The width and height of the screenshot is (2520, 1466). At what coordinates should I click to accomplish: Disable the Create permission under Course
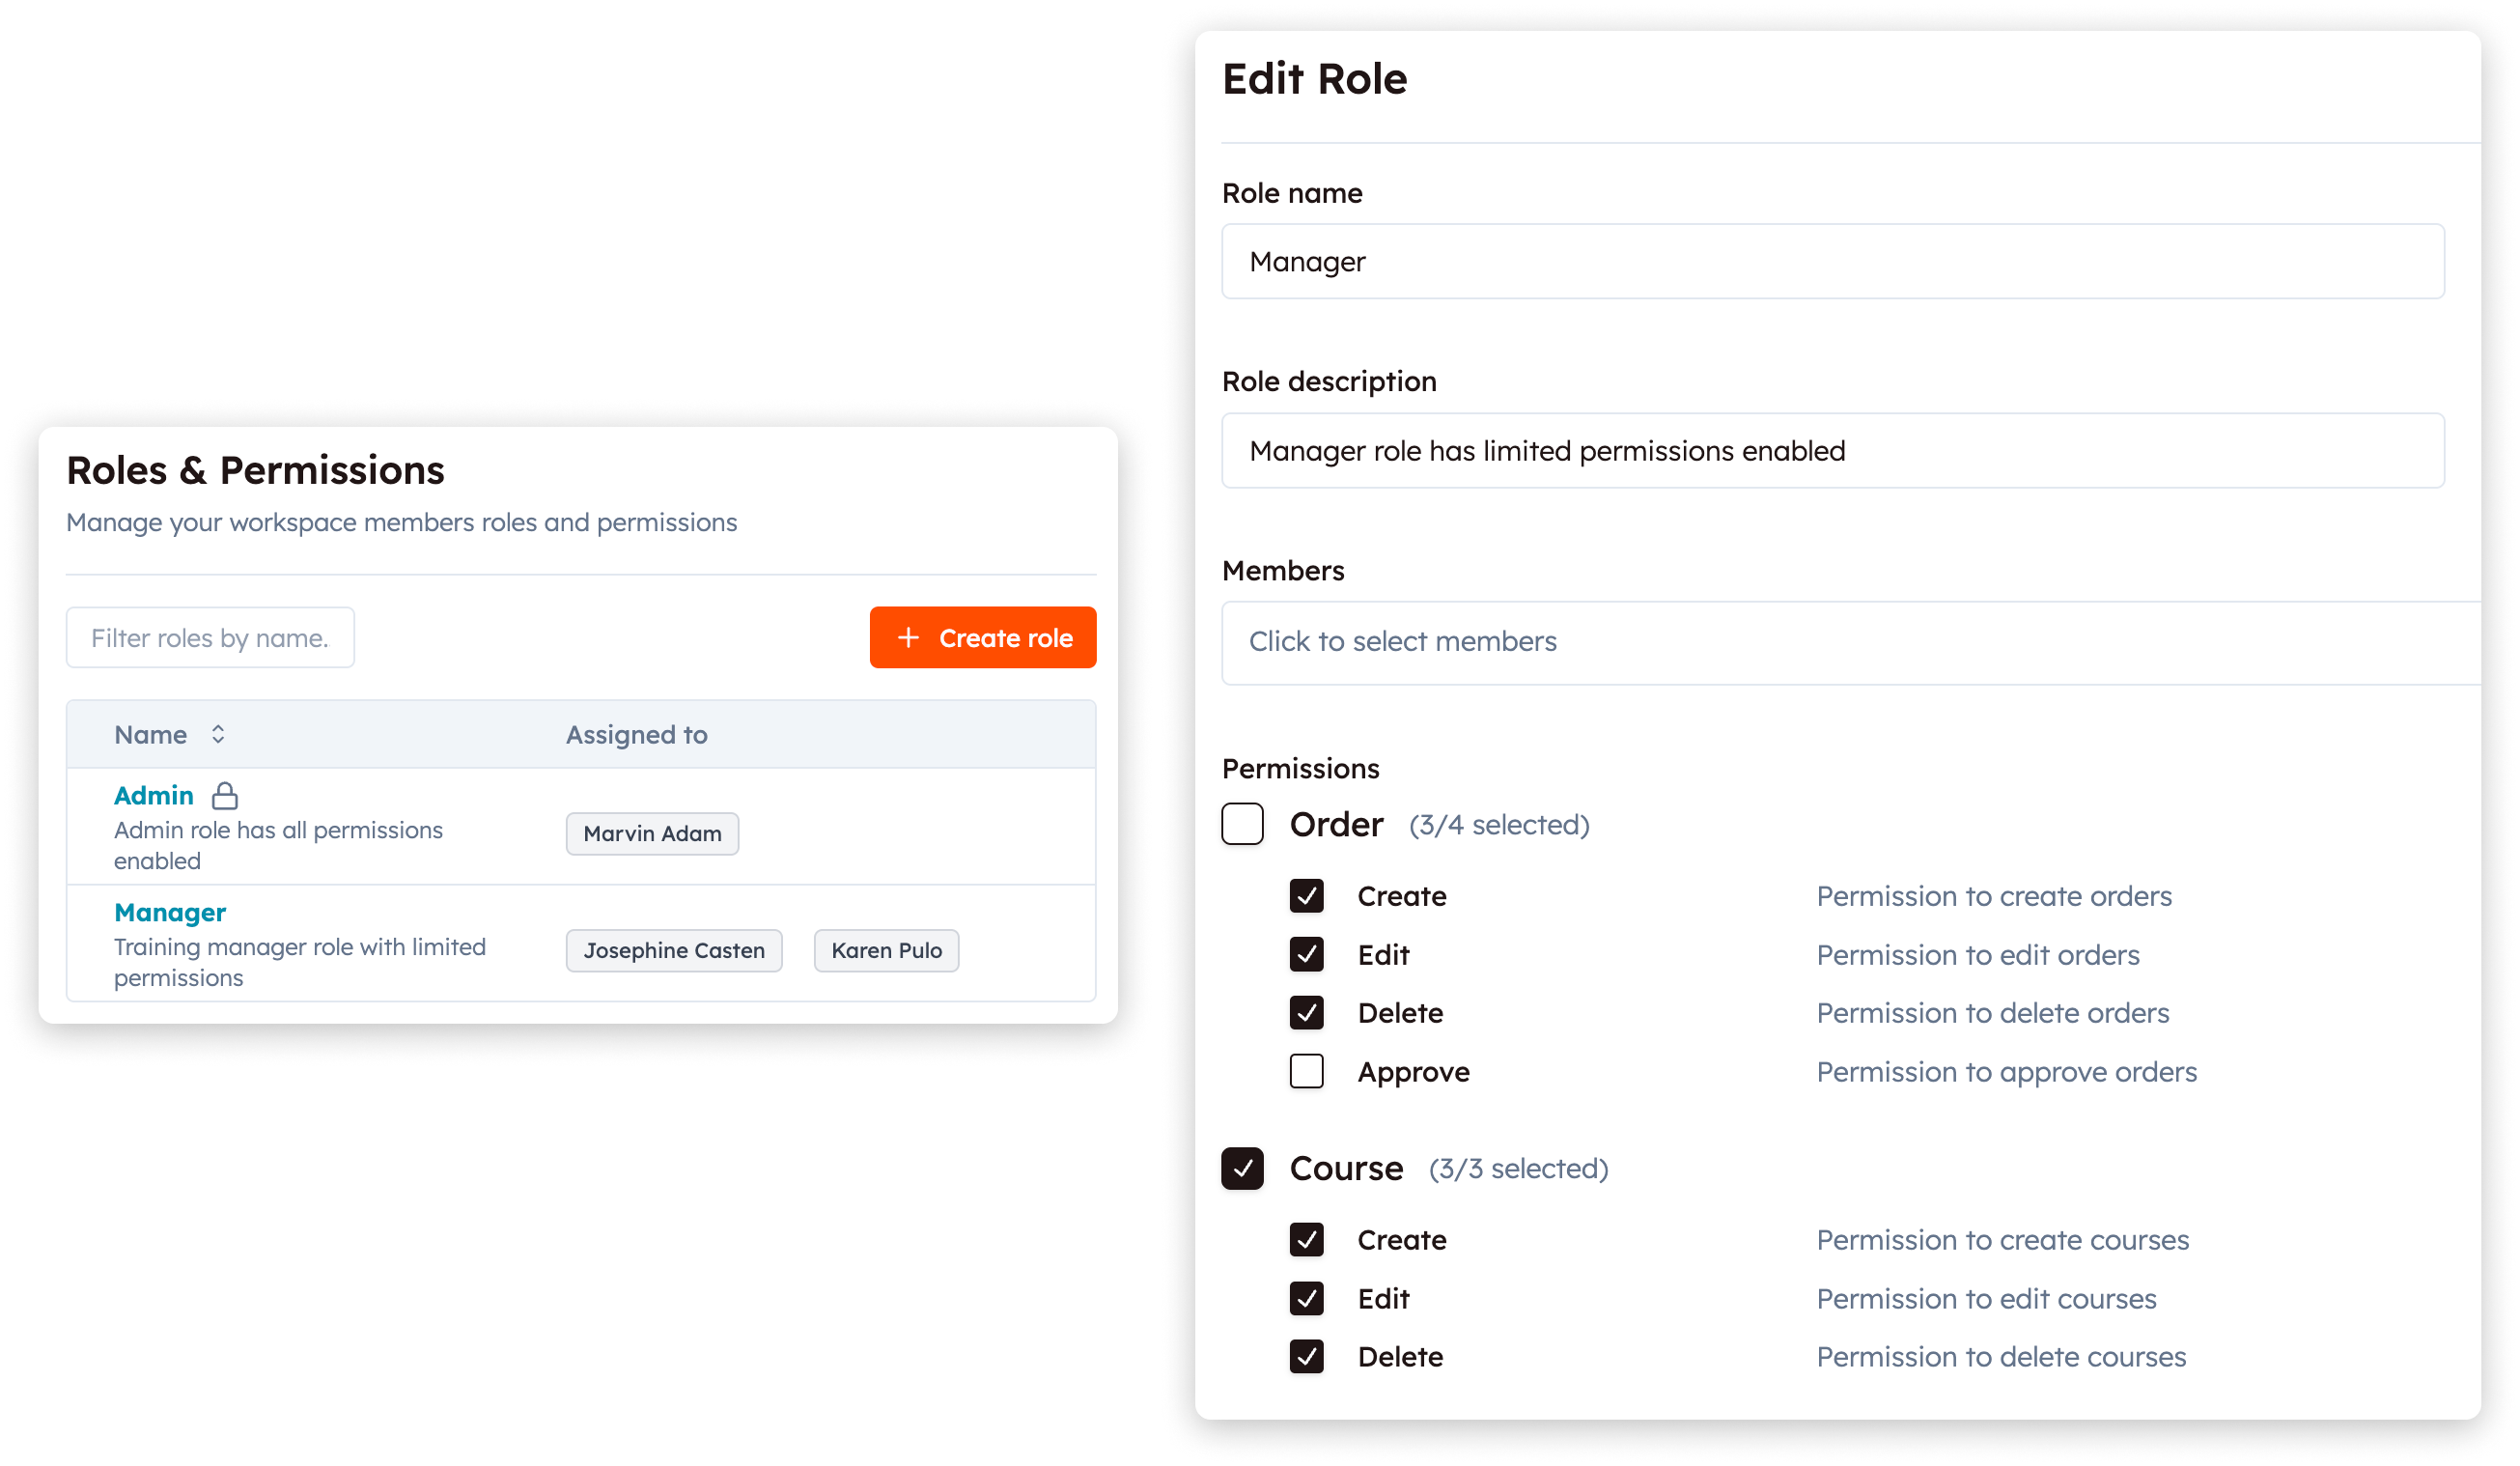tap(1306, 1240)
